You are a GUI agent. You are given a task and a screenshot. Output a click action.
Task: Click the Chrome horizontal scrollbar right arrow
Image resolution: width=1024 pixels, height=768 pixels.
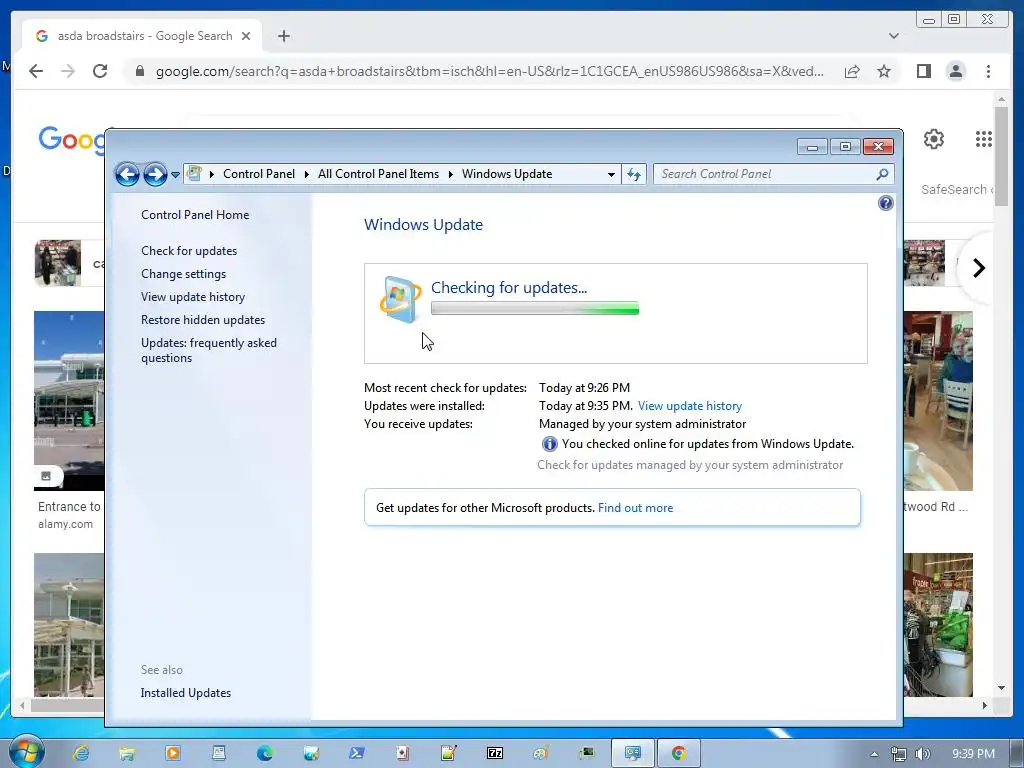click(985, 705)
